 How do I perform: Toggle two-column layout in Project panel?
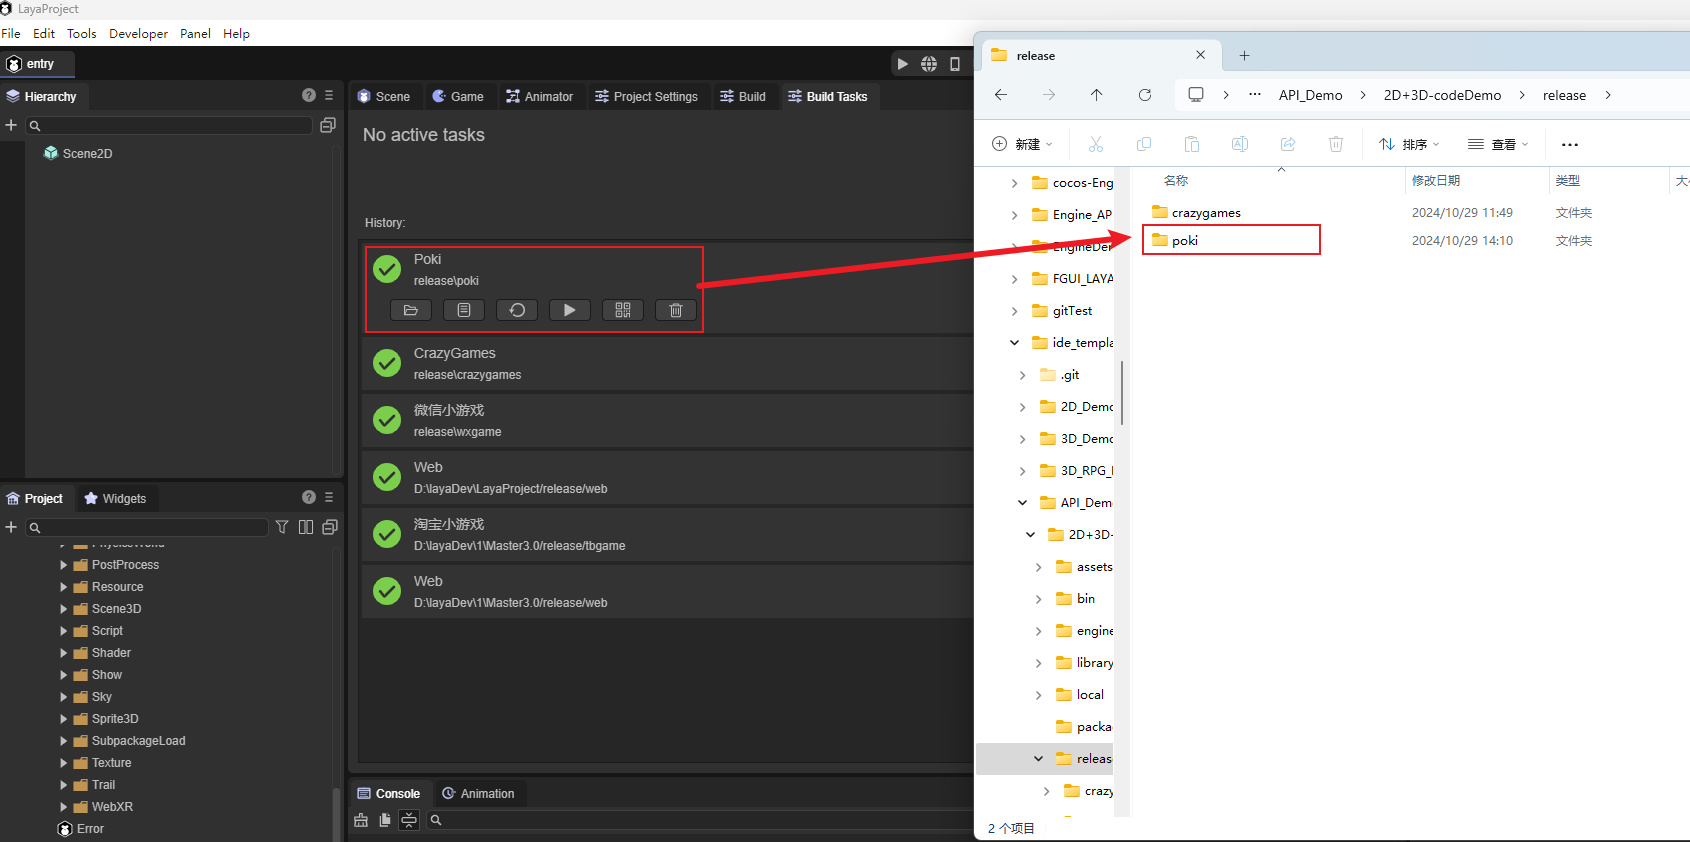click(306, 527)
